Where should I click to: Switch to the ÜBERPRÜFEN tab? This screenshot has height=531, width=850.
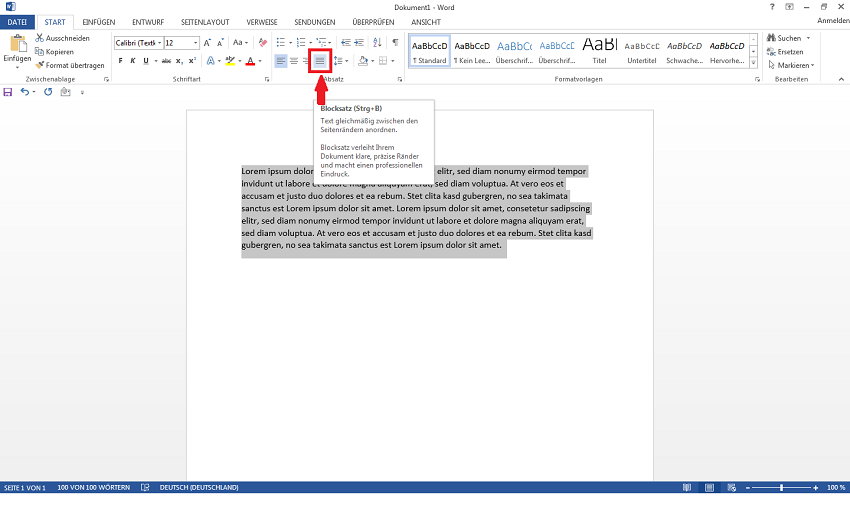click(373, 22)
